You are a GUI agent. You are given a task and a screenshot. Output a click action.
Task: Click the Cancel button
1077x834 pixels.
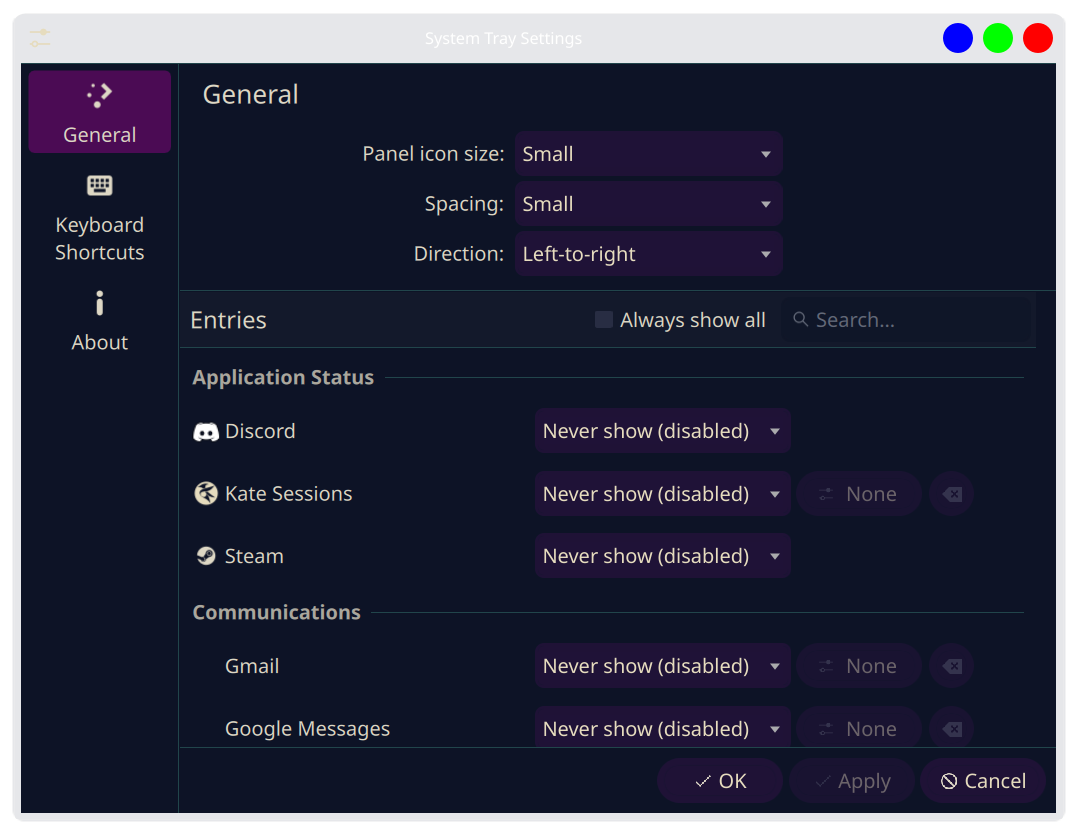point(983,781)
